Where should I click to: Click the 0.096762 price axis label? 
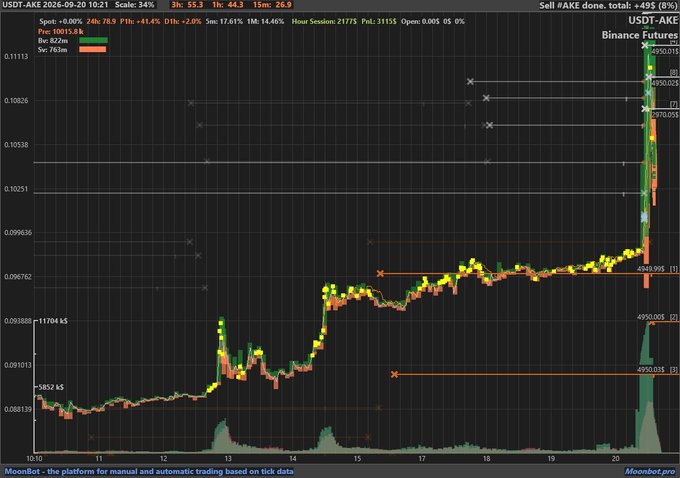click(18, 277)
